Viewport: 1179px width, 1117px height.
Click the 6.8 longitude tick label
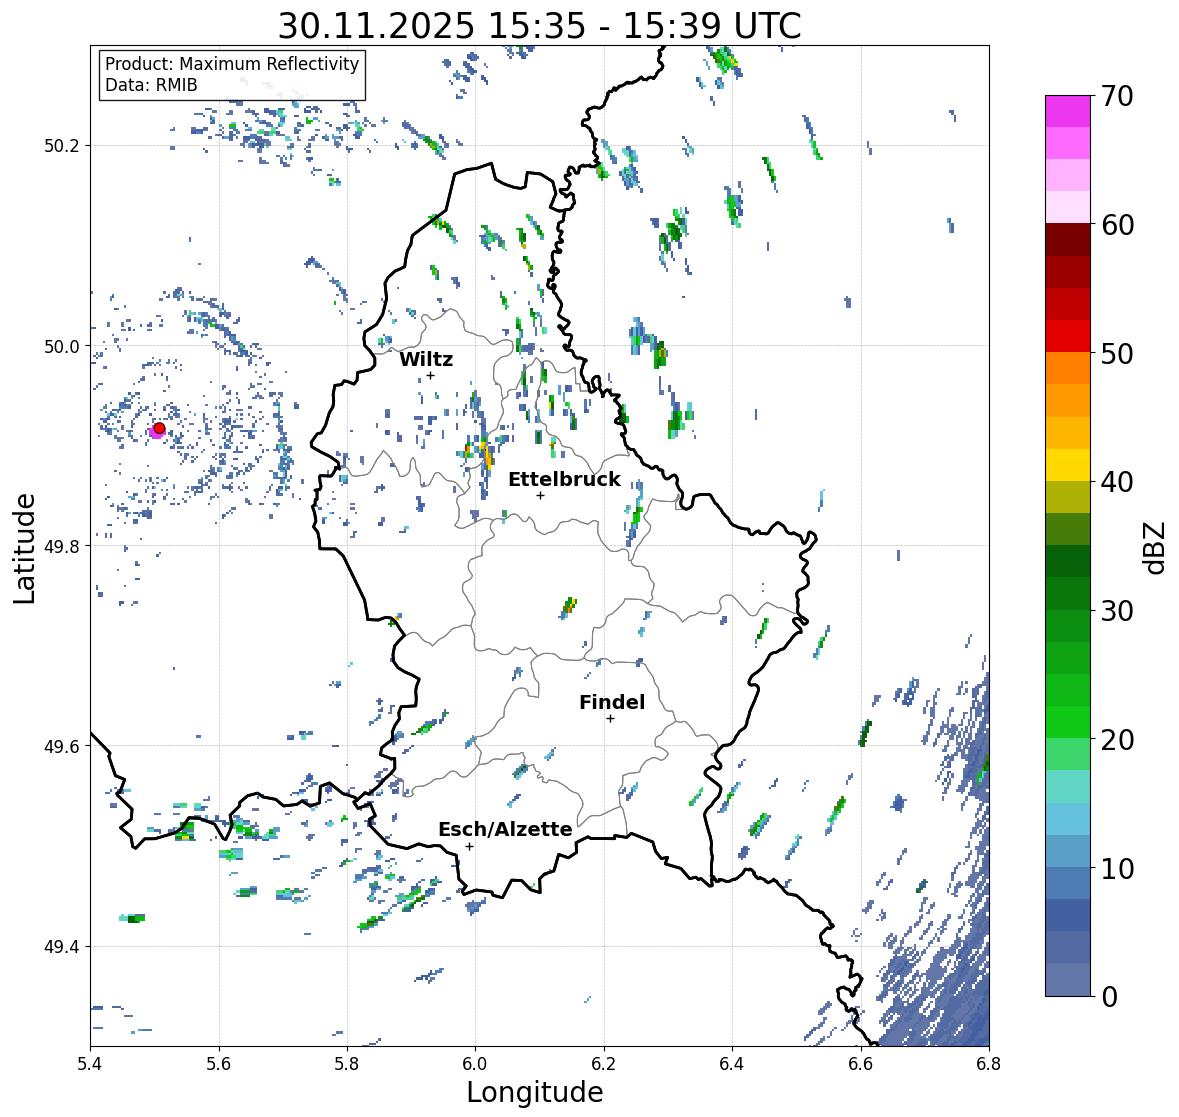tap(989, 1064)
